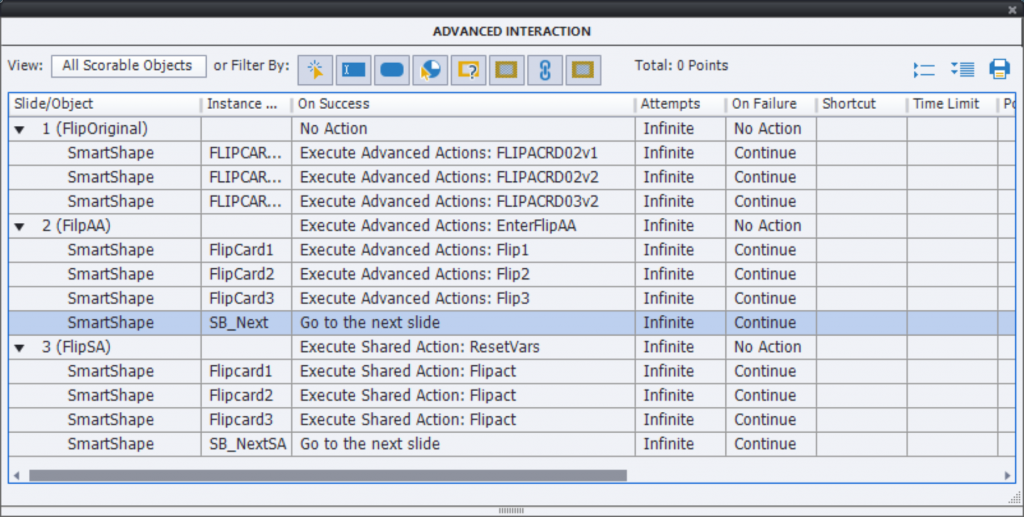Screen dimensions: 1024x517
Task: Select the pie chart widget filter icon
Action: click(x=430, y=69)
